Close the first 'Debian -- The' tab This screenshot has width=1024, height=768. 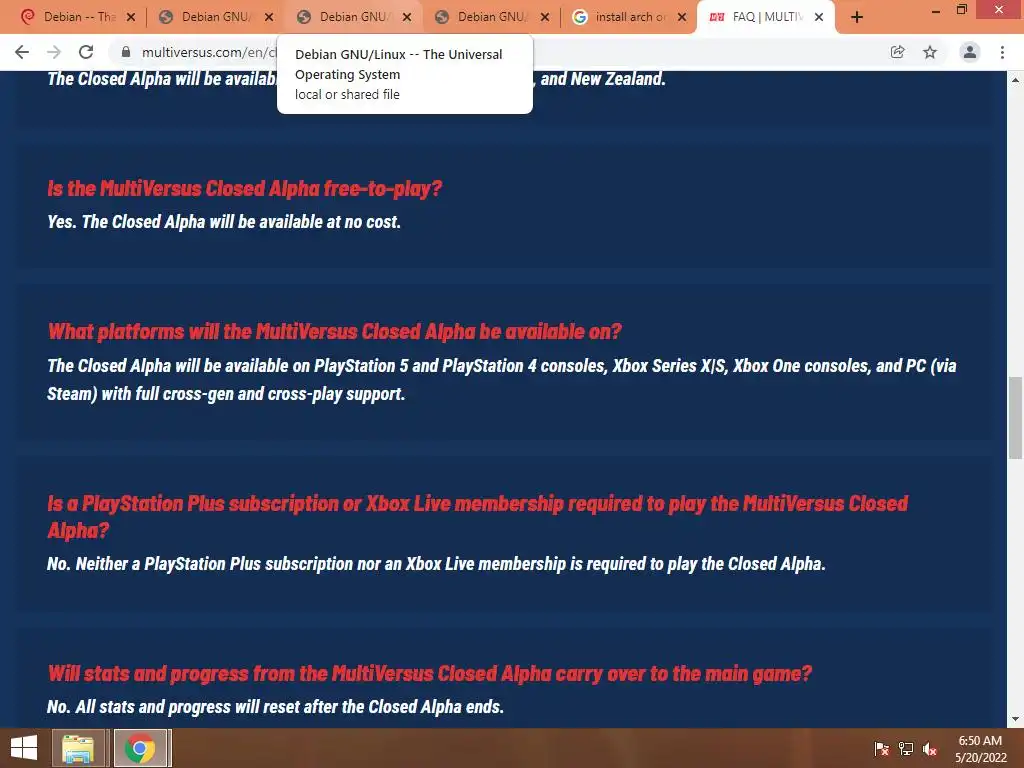[x=131, y=18]
